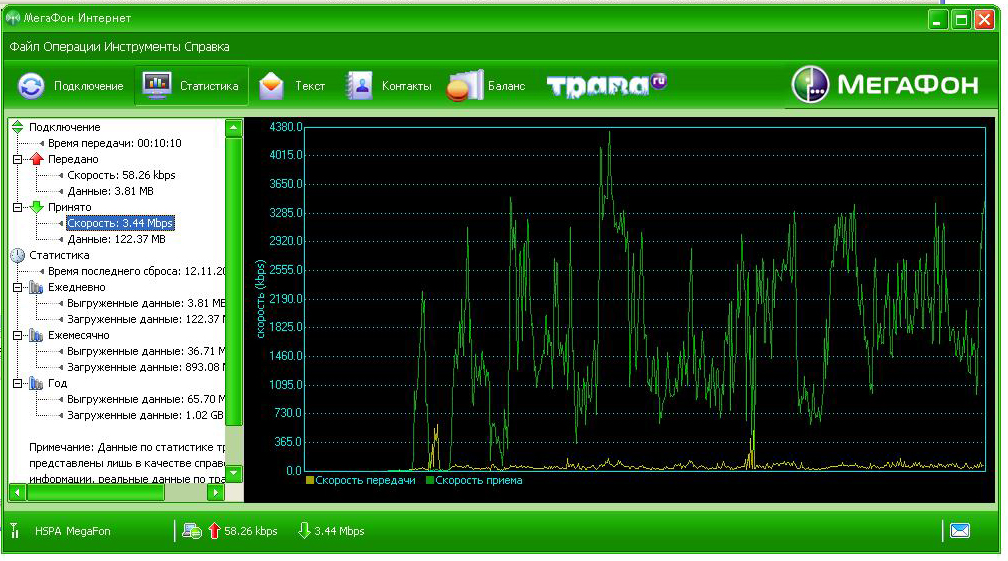Select the Скорость: 58.26 kbps row
Viewport: 1008px width, 561px height.
click(x=121, y=175)
